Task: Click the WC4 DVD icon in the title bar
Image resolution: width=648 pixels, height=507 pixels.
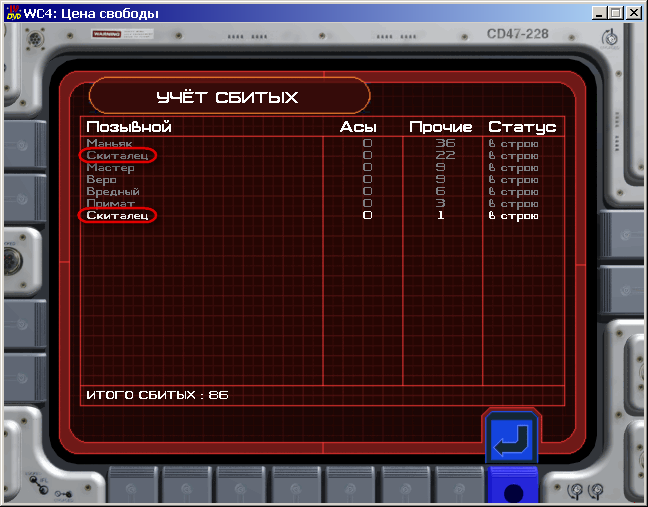Action: click(x=14, y=13)
